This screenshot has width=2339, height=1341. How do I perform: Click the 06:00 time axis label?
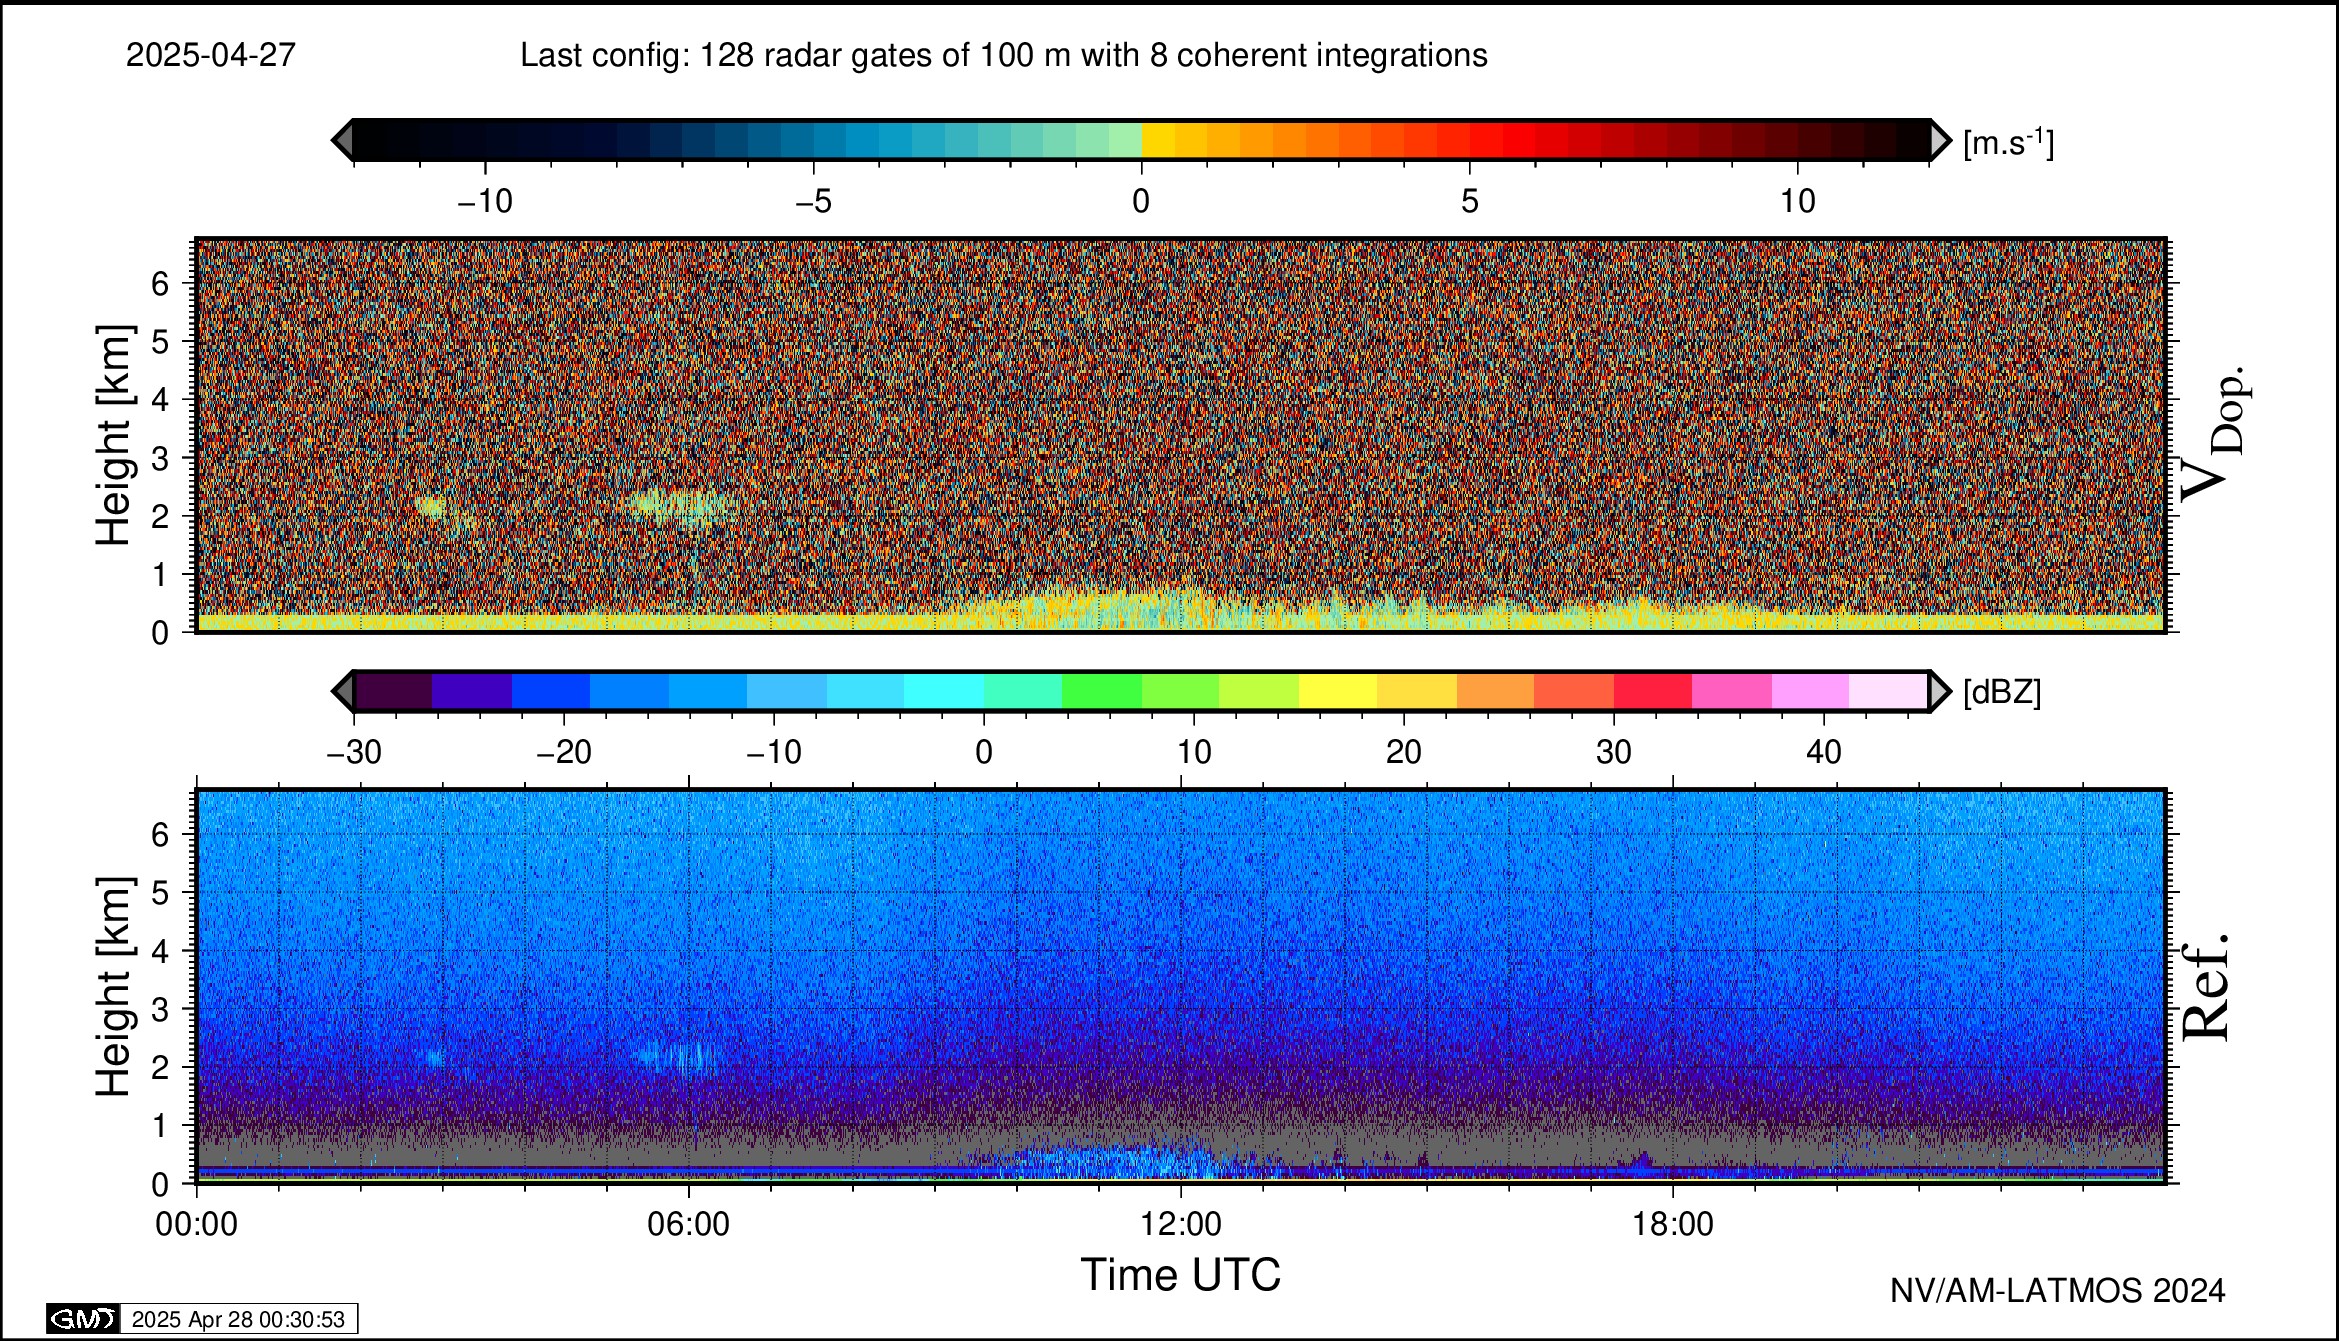coord(689,1224)
